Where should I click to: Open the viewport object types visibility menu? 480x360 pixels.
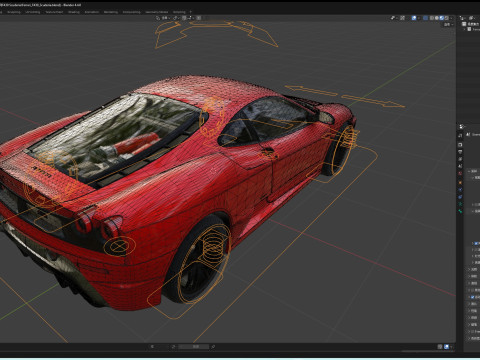coord(394,18)
